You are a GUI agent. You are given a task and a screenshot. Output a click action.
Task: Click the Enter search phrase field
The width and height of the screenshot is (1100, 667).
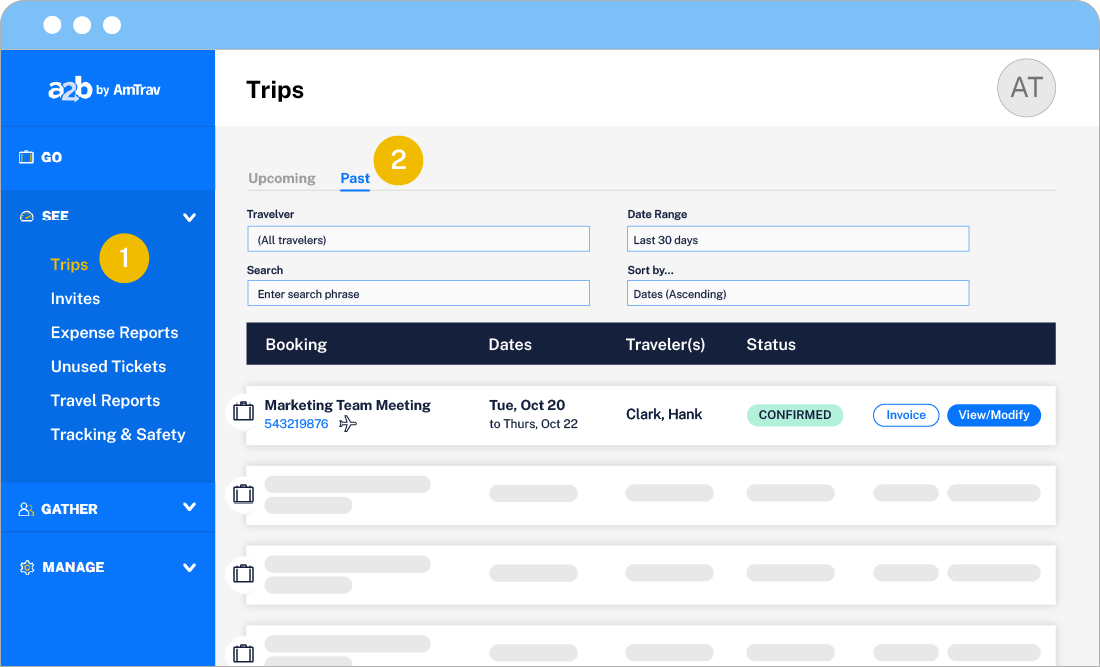pos(418,293)
